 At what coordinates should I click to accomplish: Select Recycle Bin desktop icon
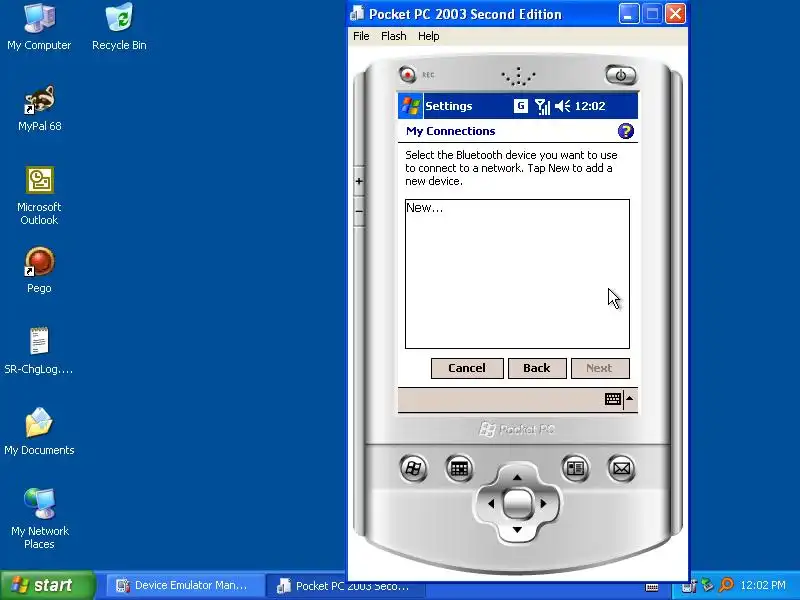tap(119, 27)
